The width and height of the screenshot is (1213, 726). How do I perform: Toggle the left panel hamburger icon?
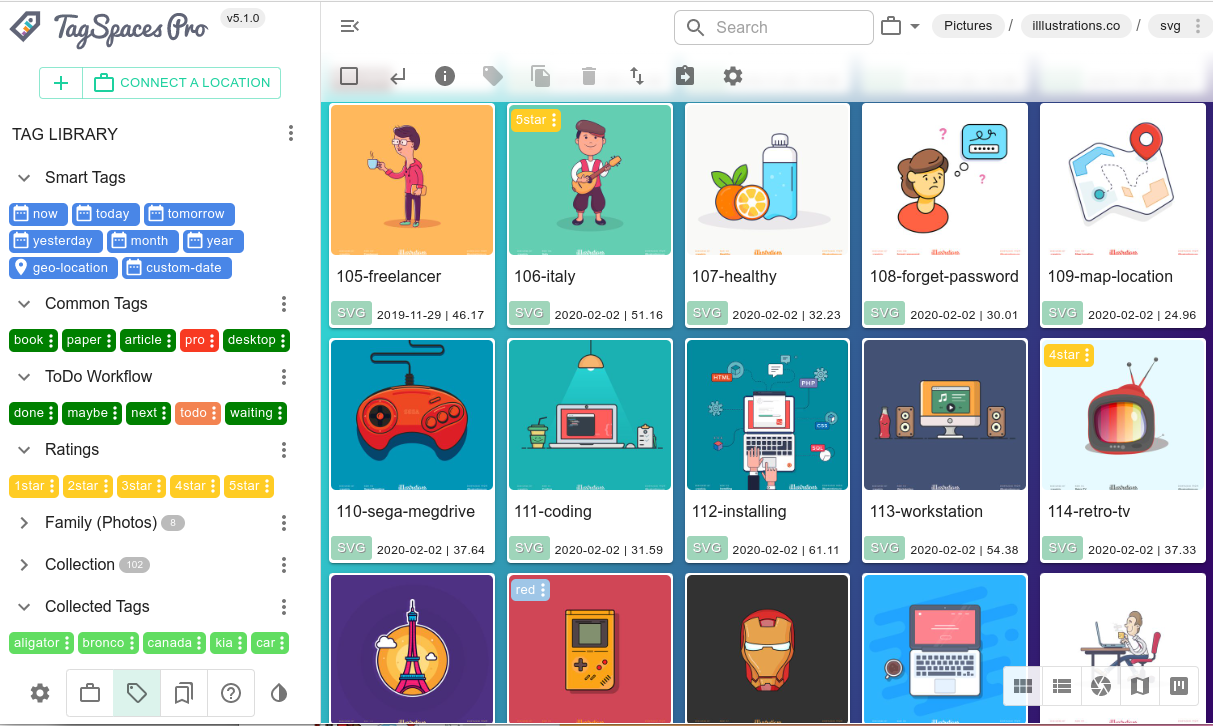tap(350, 26)
